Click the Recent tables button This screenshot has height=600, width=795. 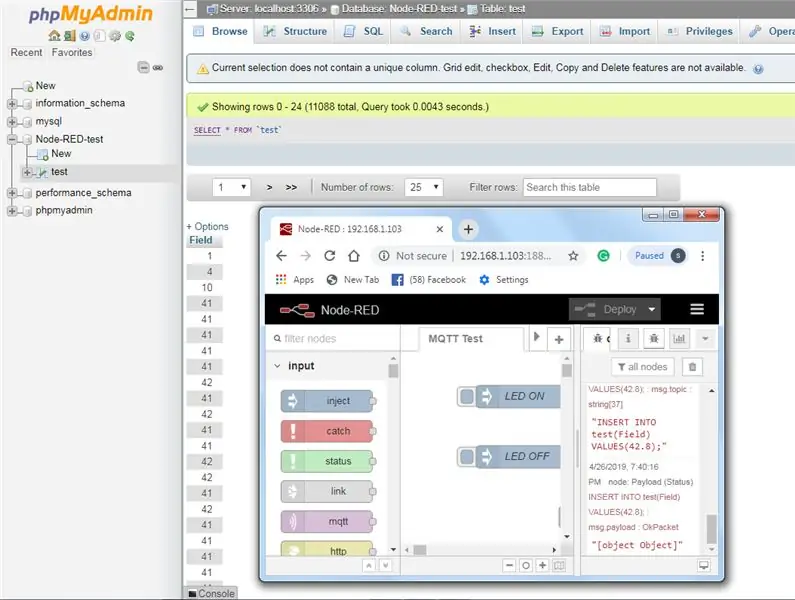26,53
